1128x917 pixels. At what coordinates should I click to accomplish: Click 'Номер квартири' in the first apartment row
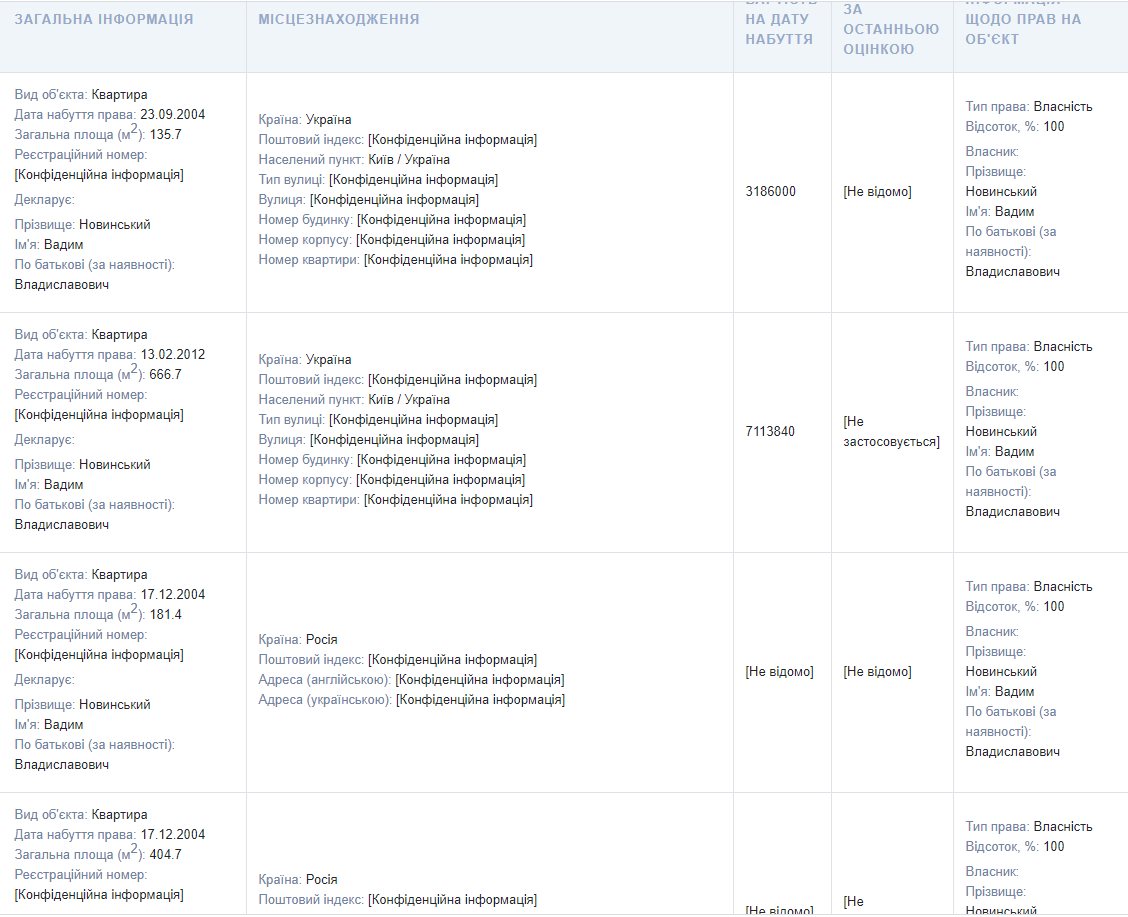[x=309, y=260]
